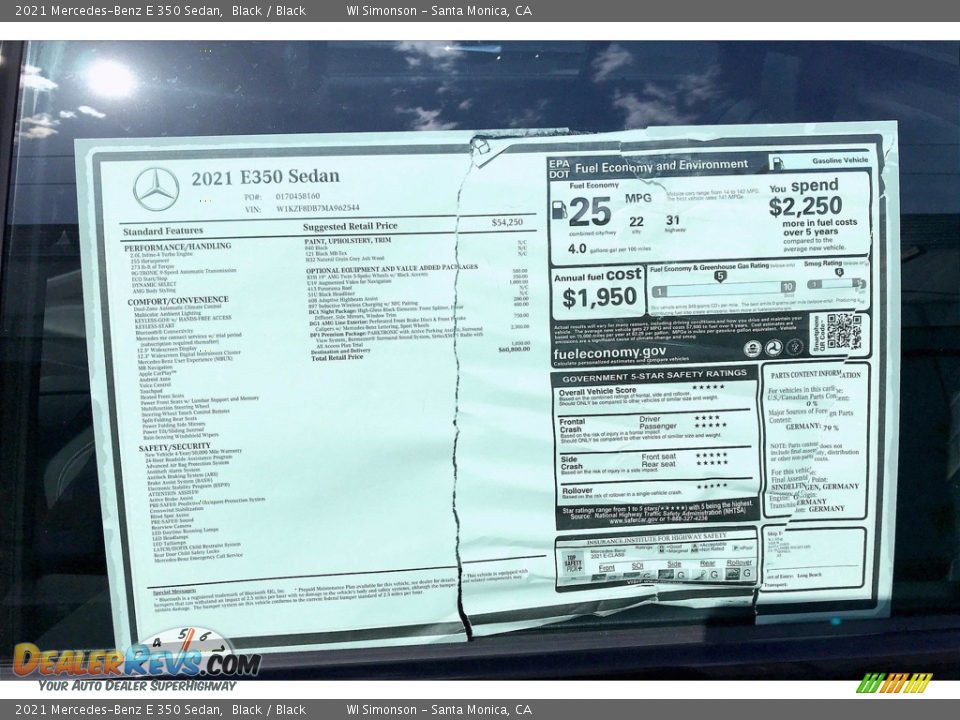960x720 pixels.
Task: Click the 'SAFETY/SECURITY' section heading
Action: pyautogui.click(x=174, y=448)
